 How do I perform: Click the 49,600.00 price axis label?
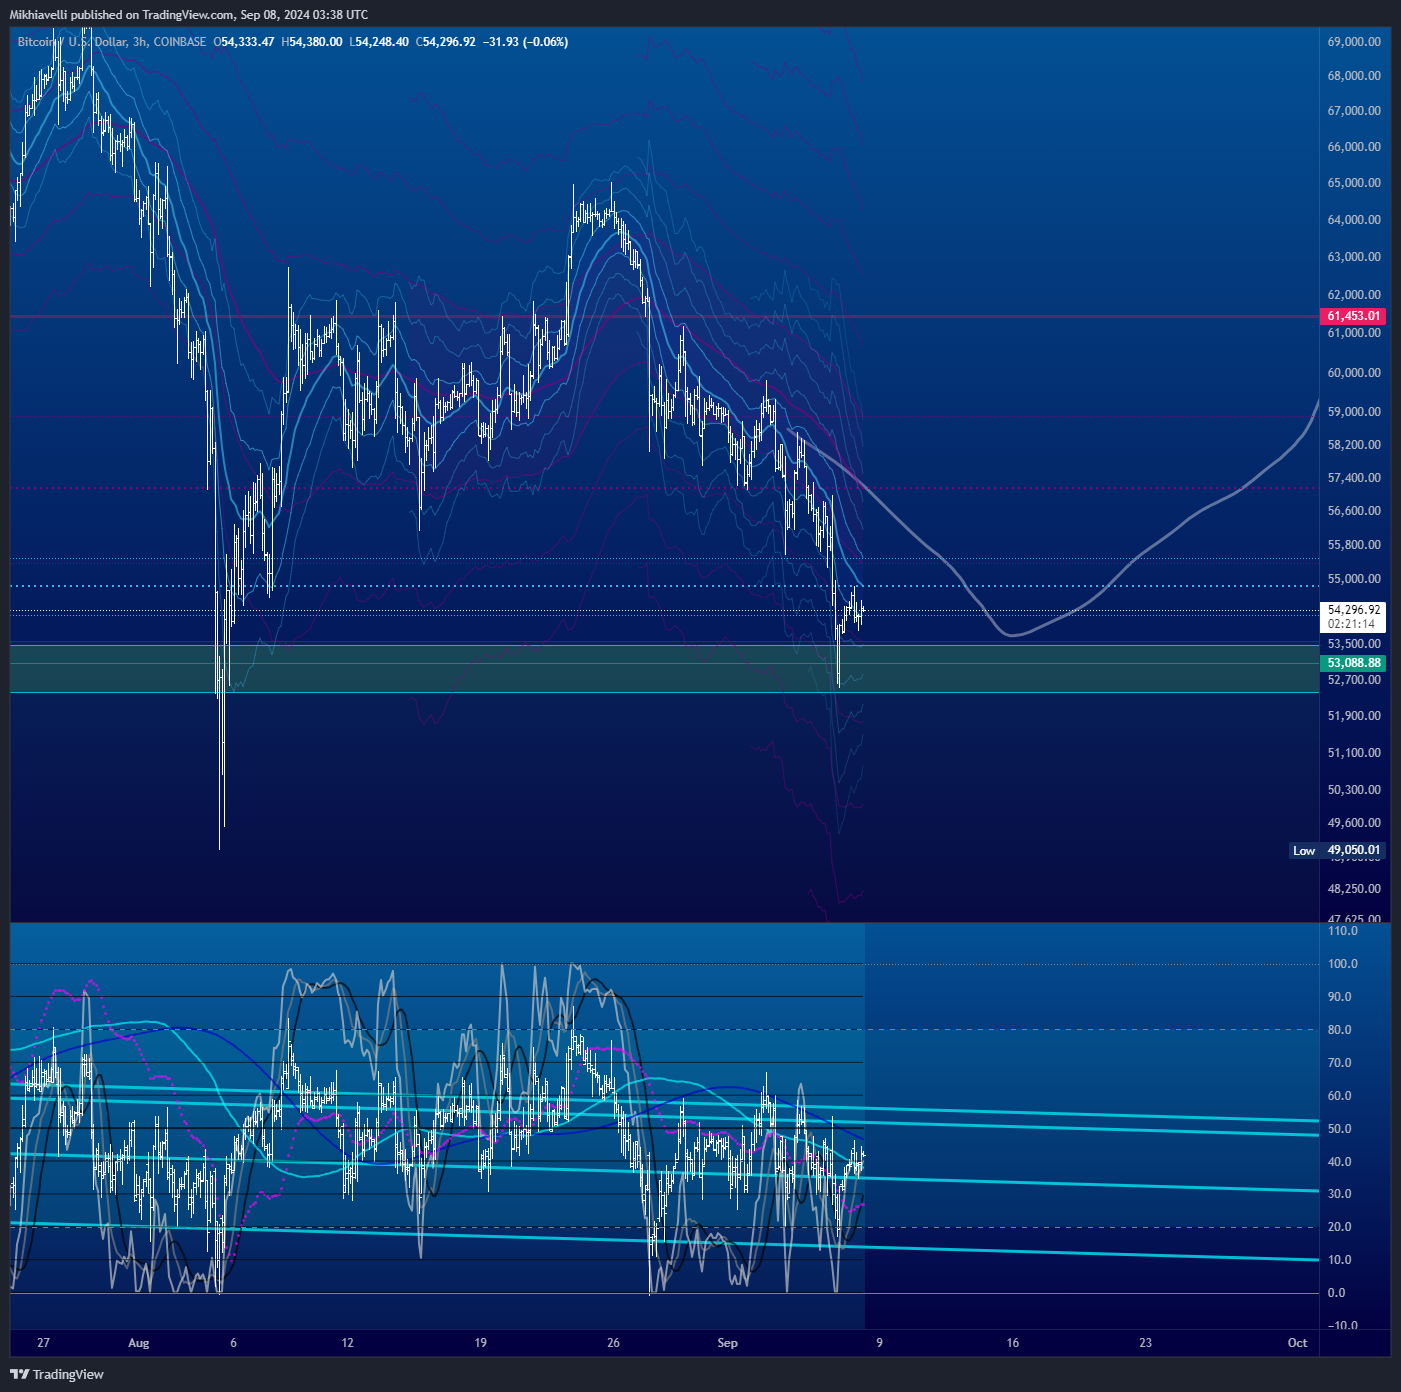click(1354, 823)
